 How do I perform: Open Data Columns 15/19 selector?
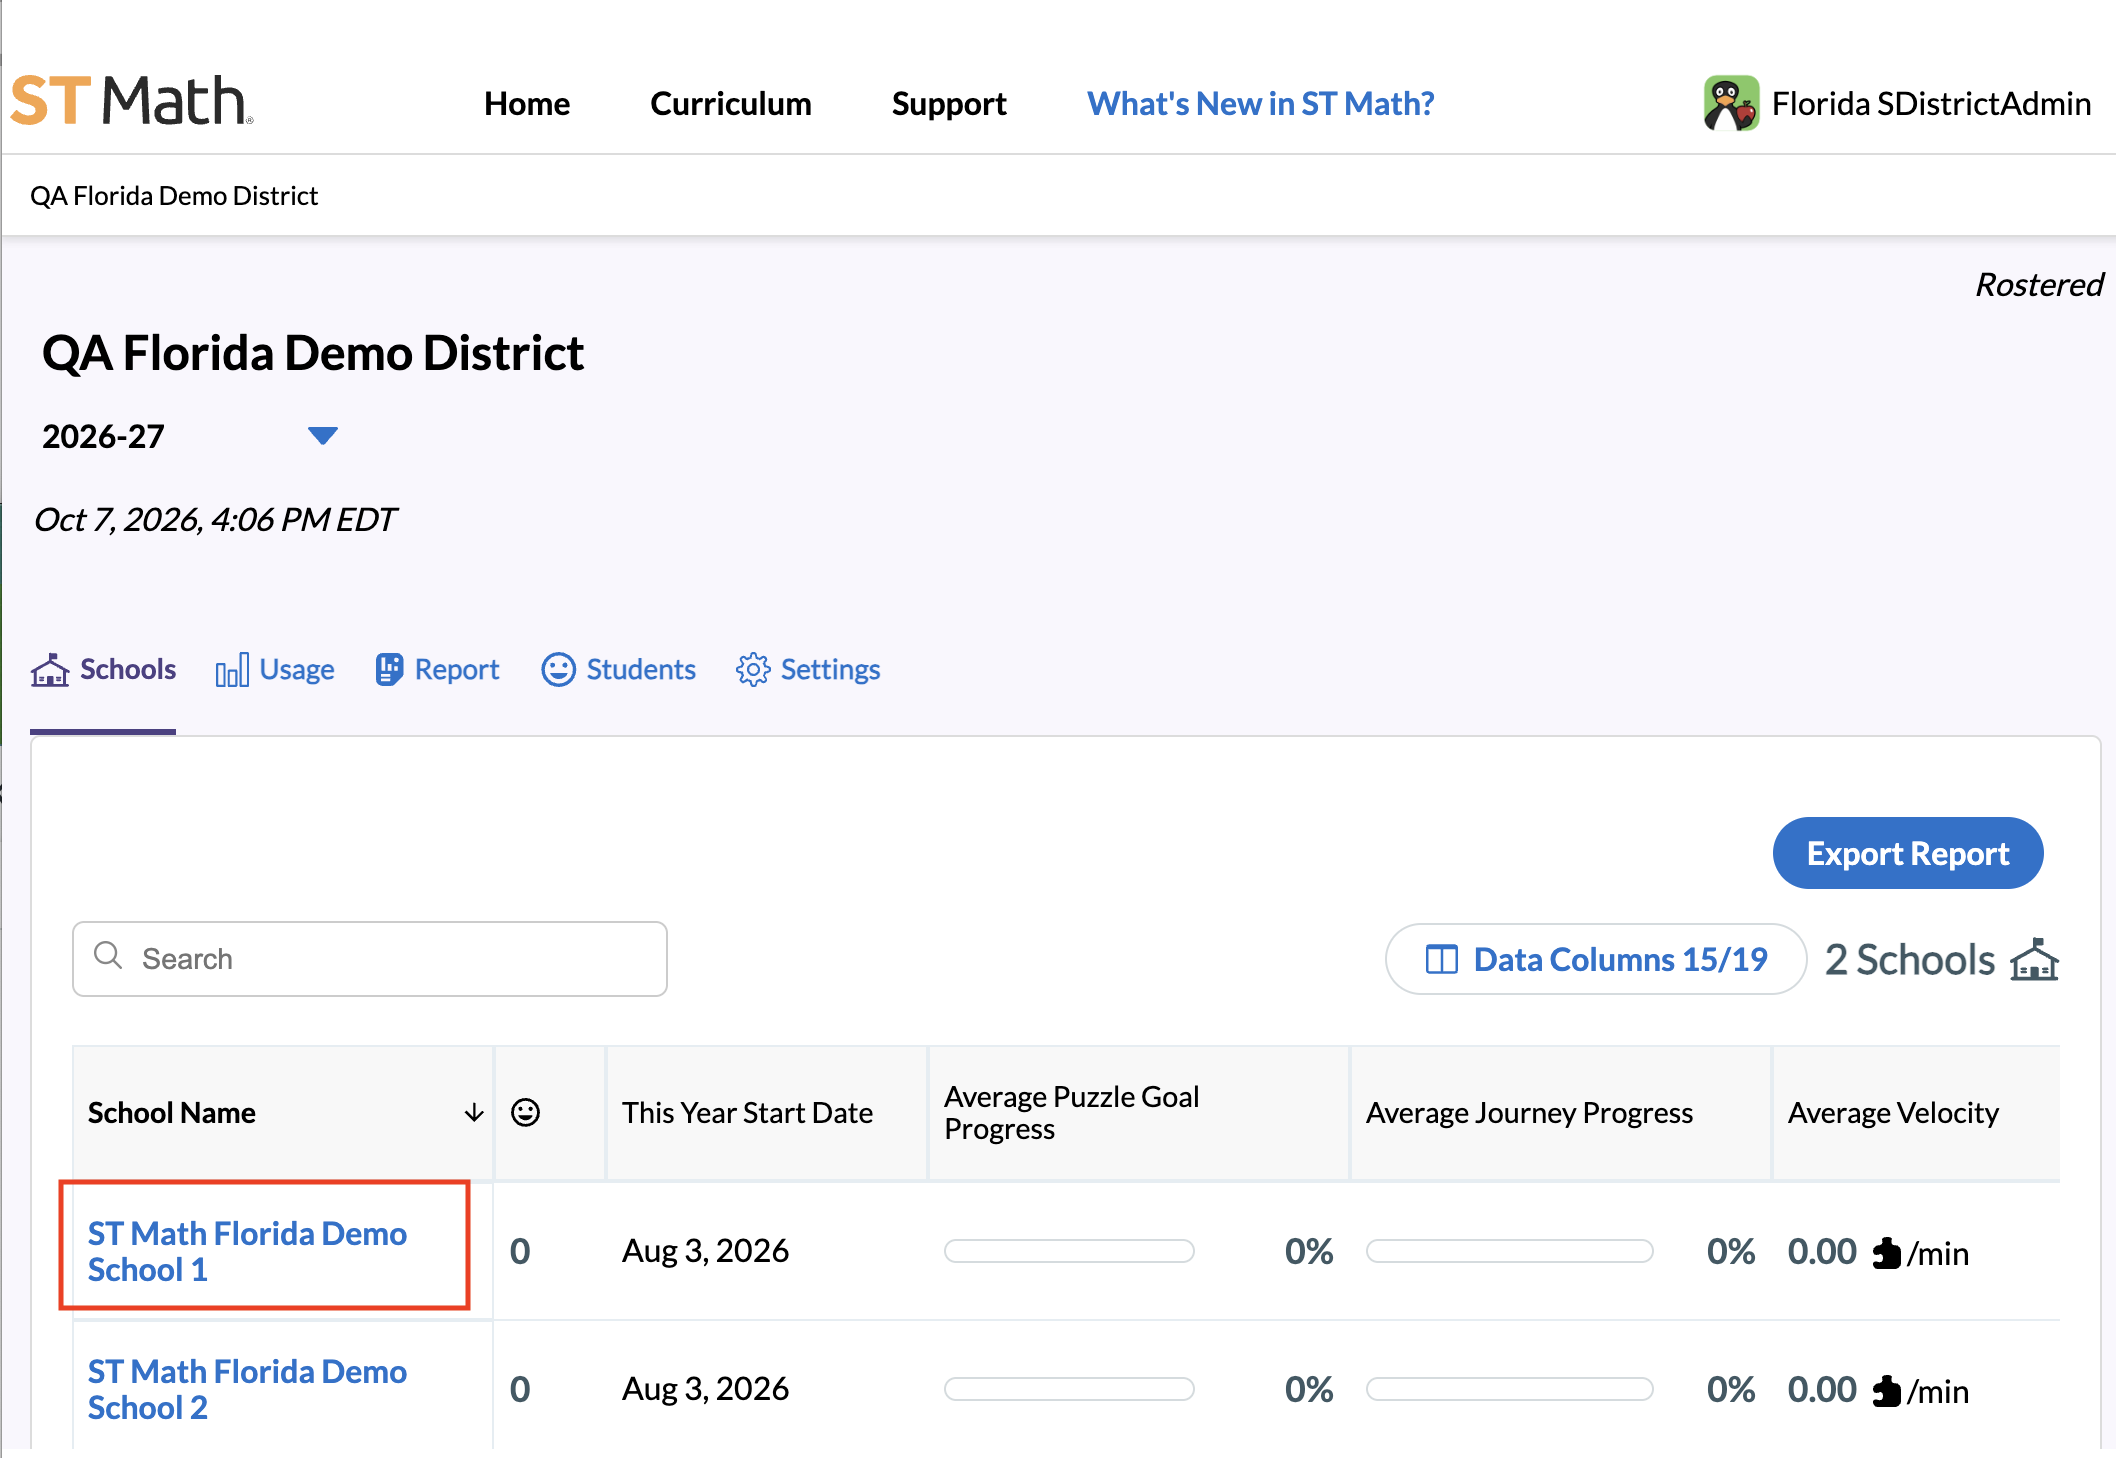pos(1596,959)
